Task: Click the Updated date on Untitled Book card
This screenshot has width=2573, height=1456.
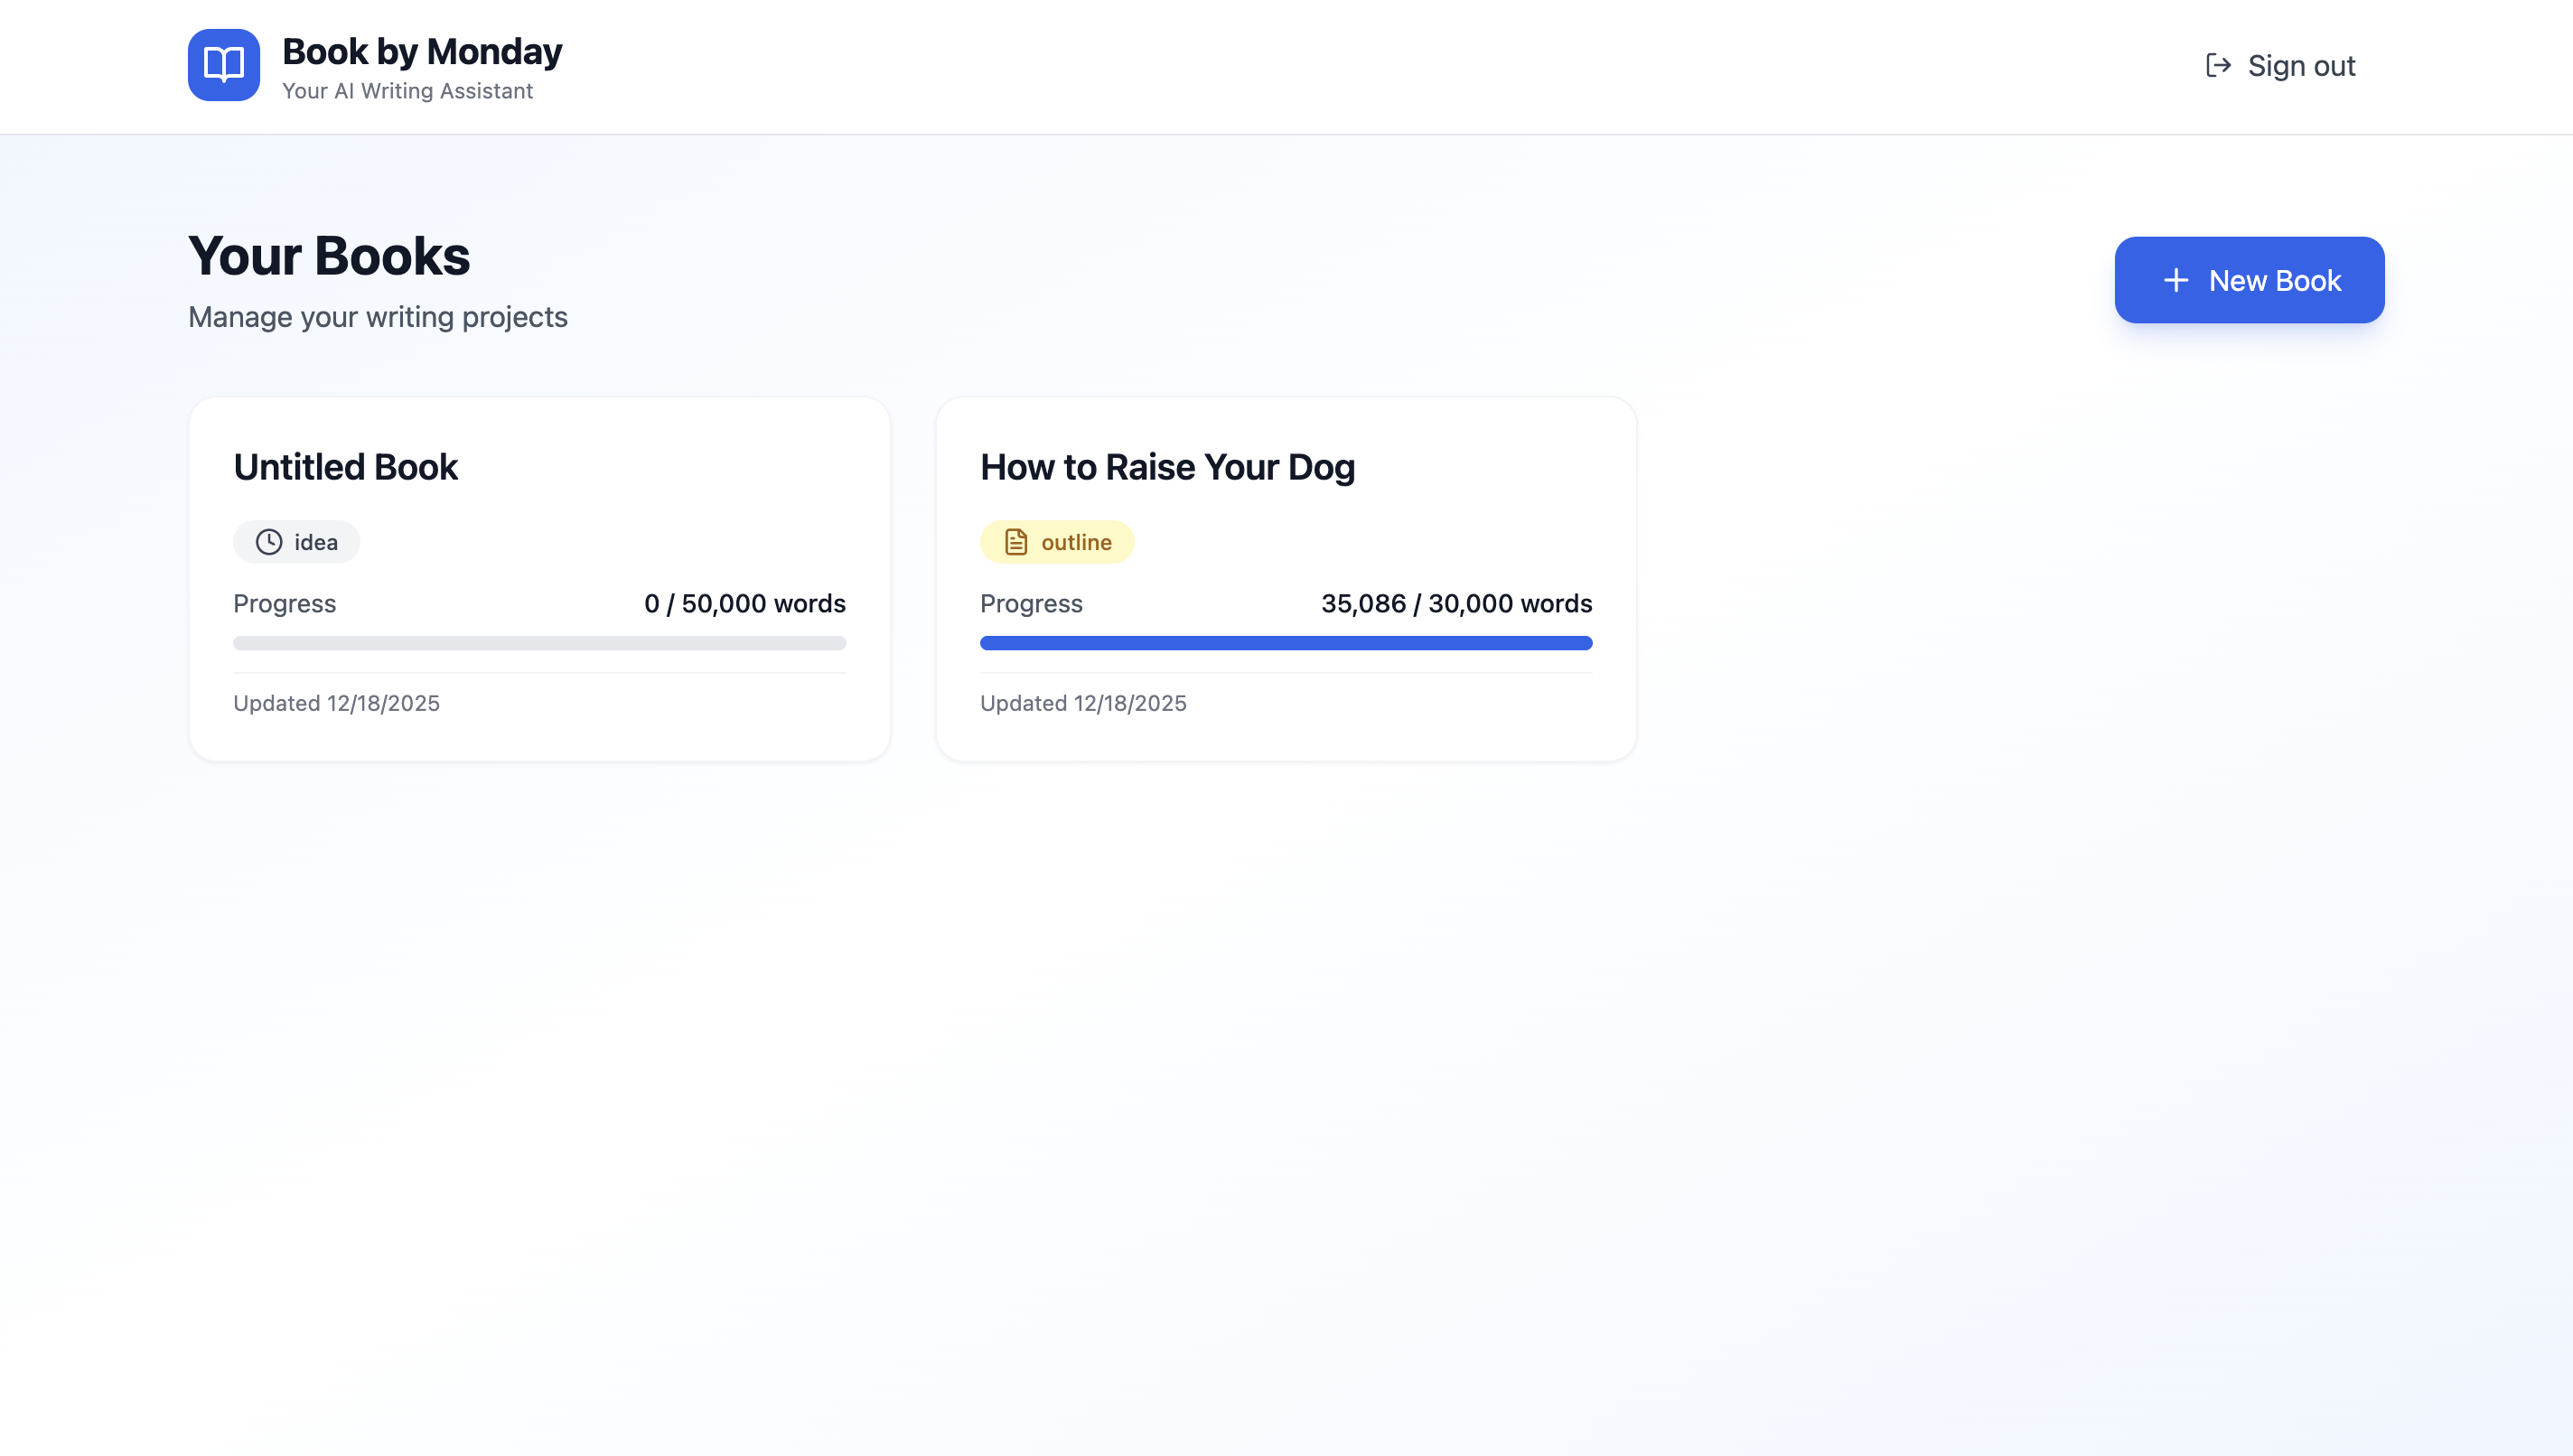Action: point(336,703)
